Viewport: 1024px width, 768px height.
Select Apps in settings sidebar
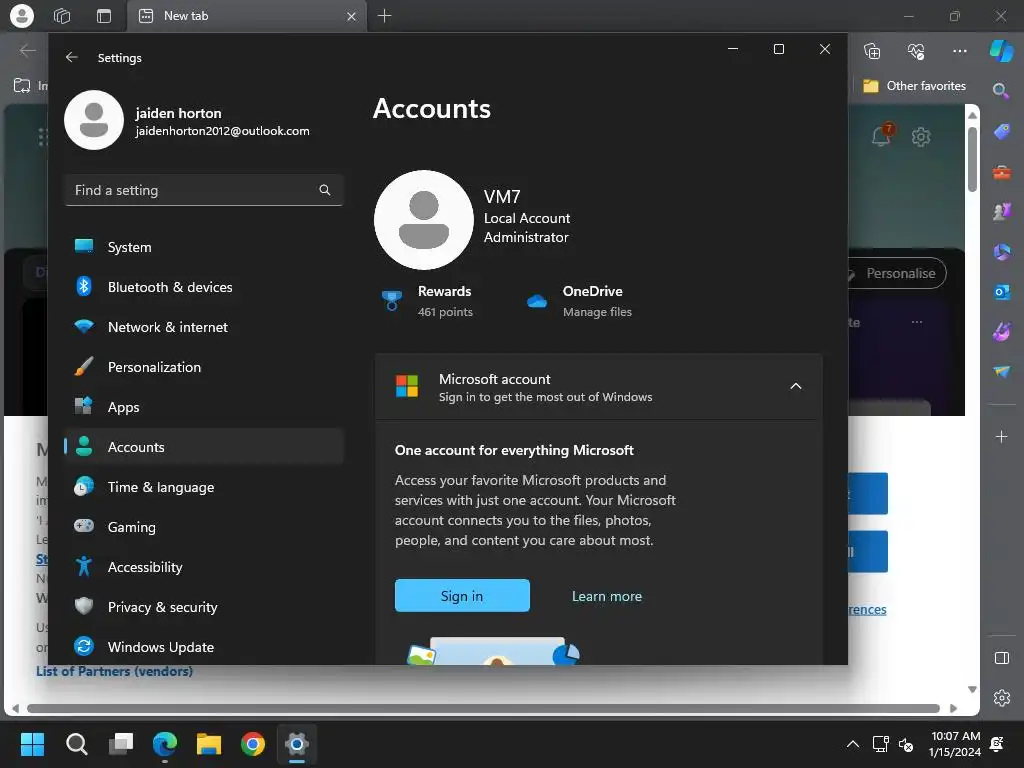pyautogui.click(x=204, y=407)
